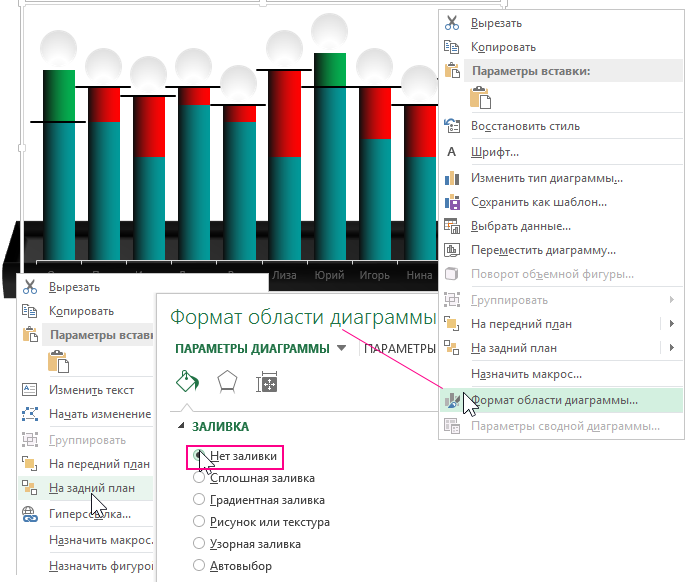Click the scissors icon beside Вырезать in right menu
The width and height of the screenshot is (685, 582).
(x=452, y=22)
